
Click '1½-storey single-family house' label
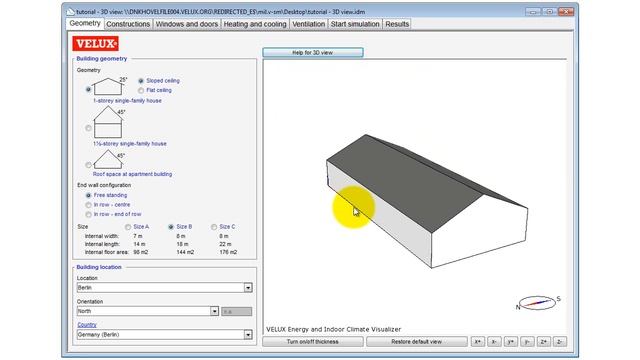[x=130, y=144]
